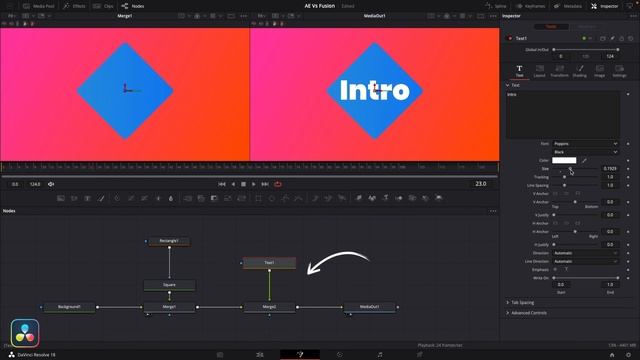Select the Square node

169,285
